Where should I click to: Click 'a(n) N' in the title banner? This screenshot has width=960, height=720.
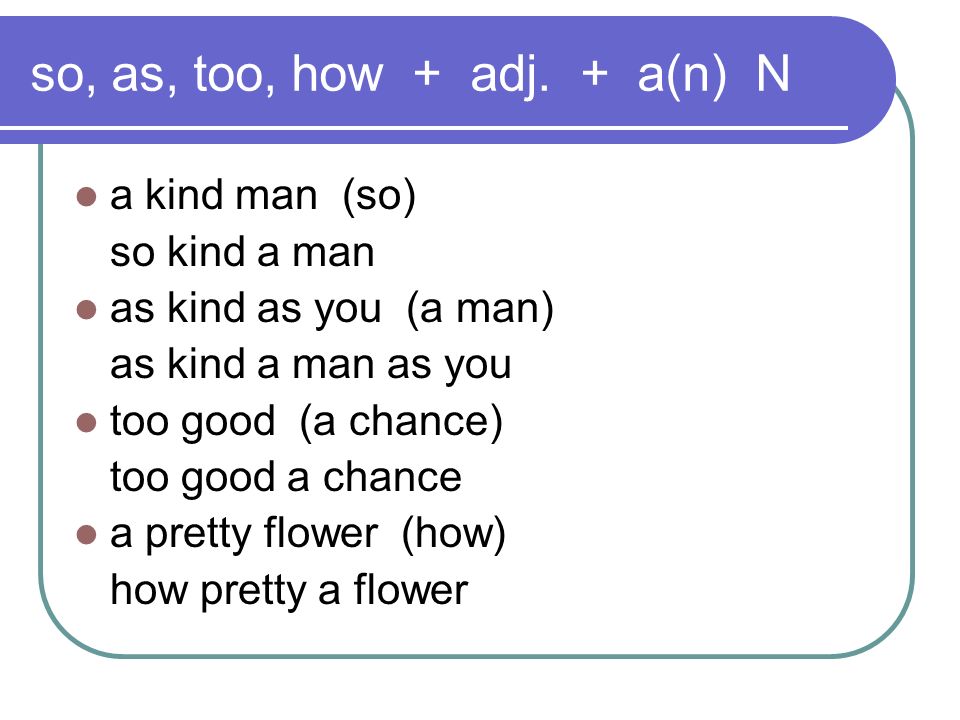pyautogui.click(x=714, y=77)
